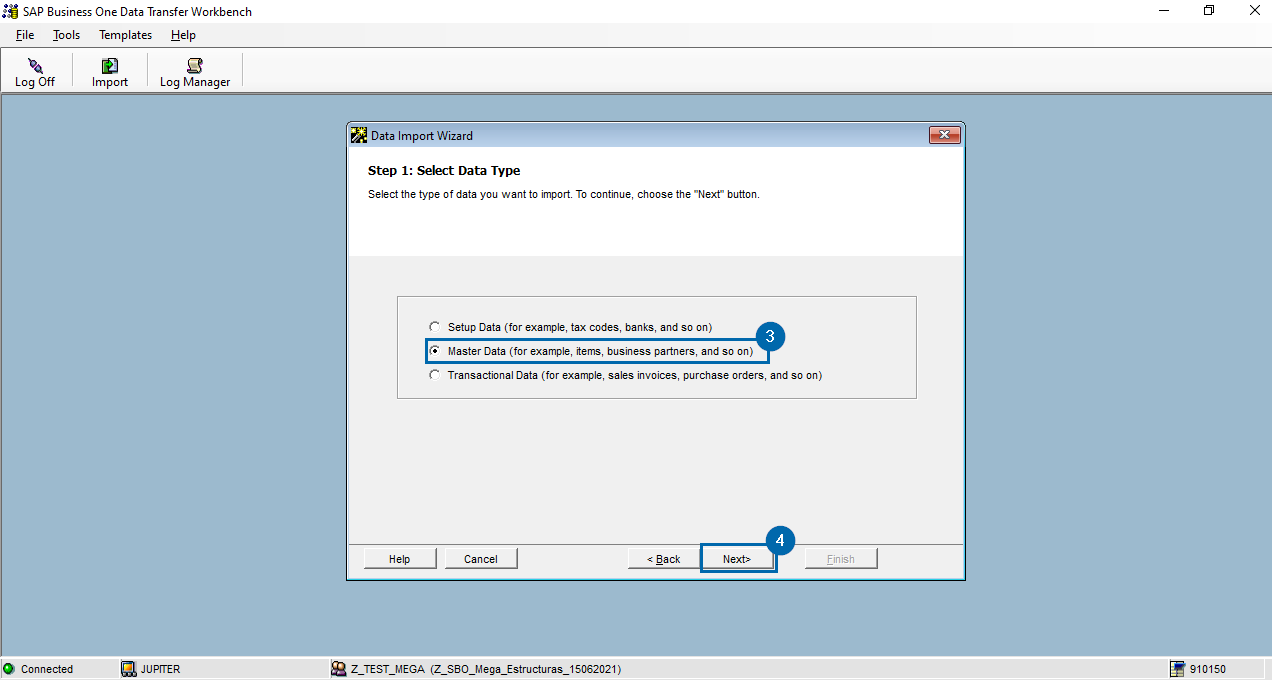Click the Log Off toolbar icon
The width and height of the screenshot is (1272, 680).
[35, 66]
